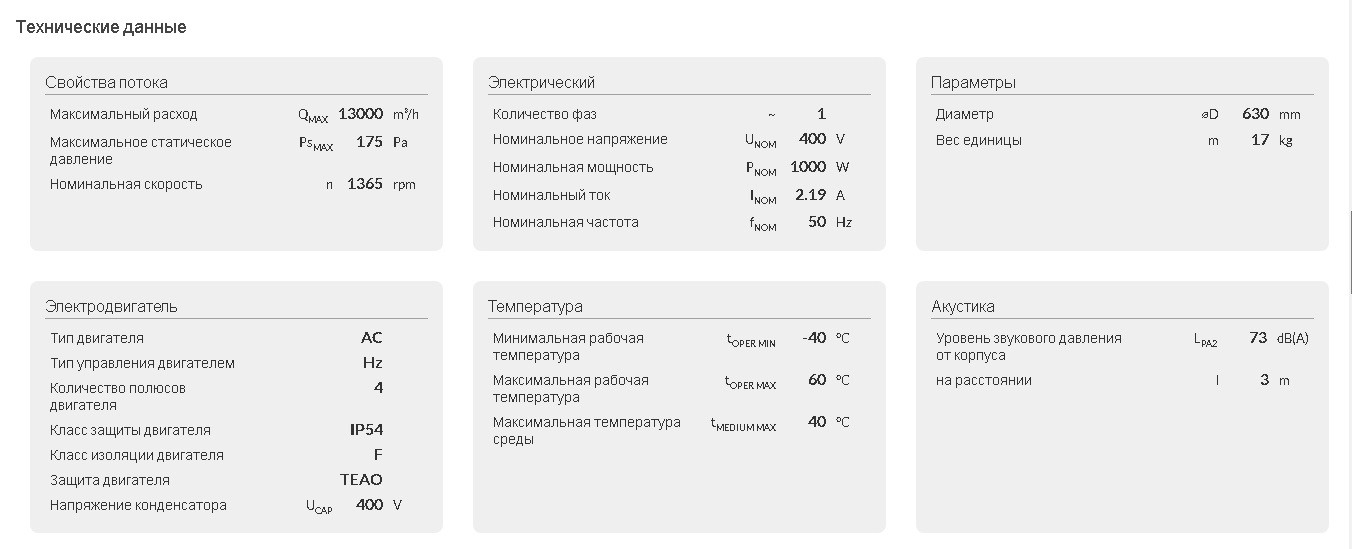Click the 'Акустика' card title
This screenshot has height=549, width=1352.
pos(963,306)
